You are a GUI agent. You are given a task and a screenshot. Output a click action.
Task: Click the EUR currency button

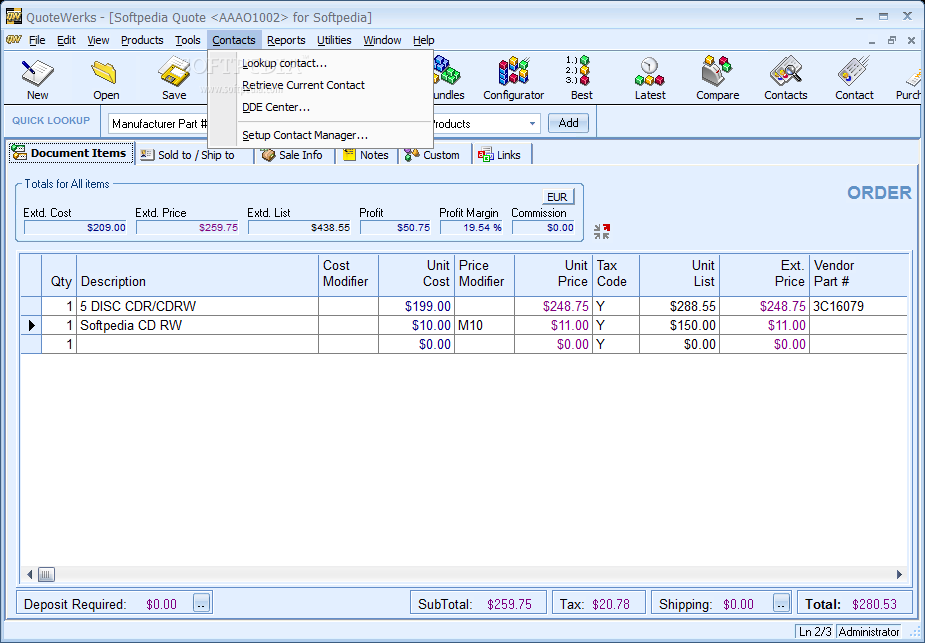click(x=557, y=196)
